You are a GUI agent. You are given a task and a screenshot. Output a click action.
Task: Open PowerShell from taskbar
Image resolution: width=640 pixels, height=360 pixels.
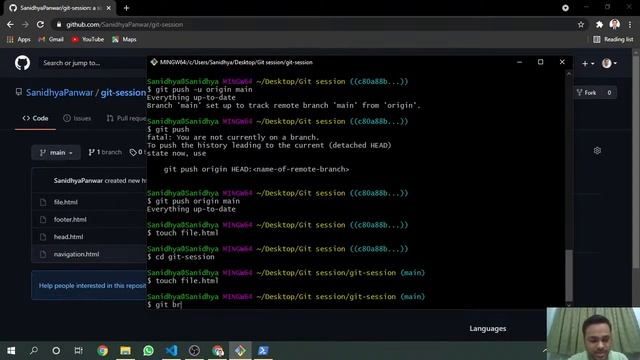point(263,351)
